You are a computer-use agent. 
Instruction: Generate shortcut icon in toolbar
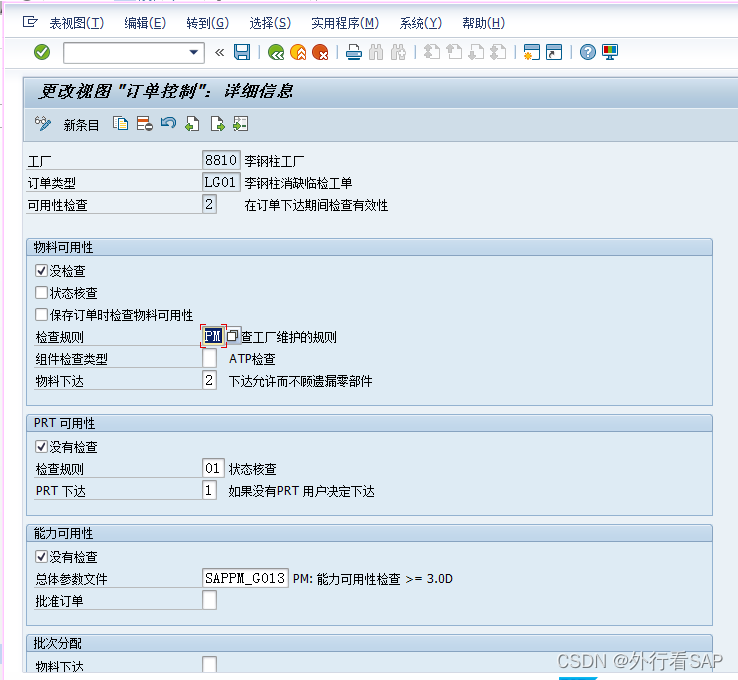pyautogui.click(x=554, y=52)
